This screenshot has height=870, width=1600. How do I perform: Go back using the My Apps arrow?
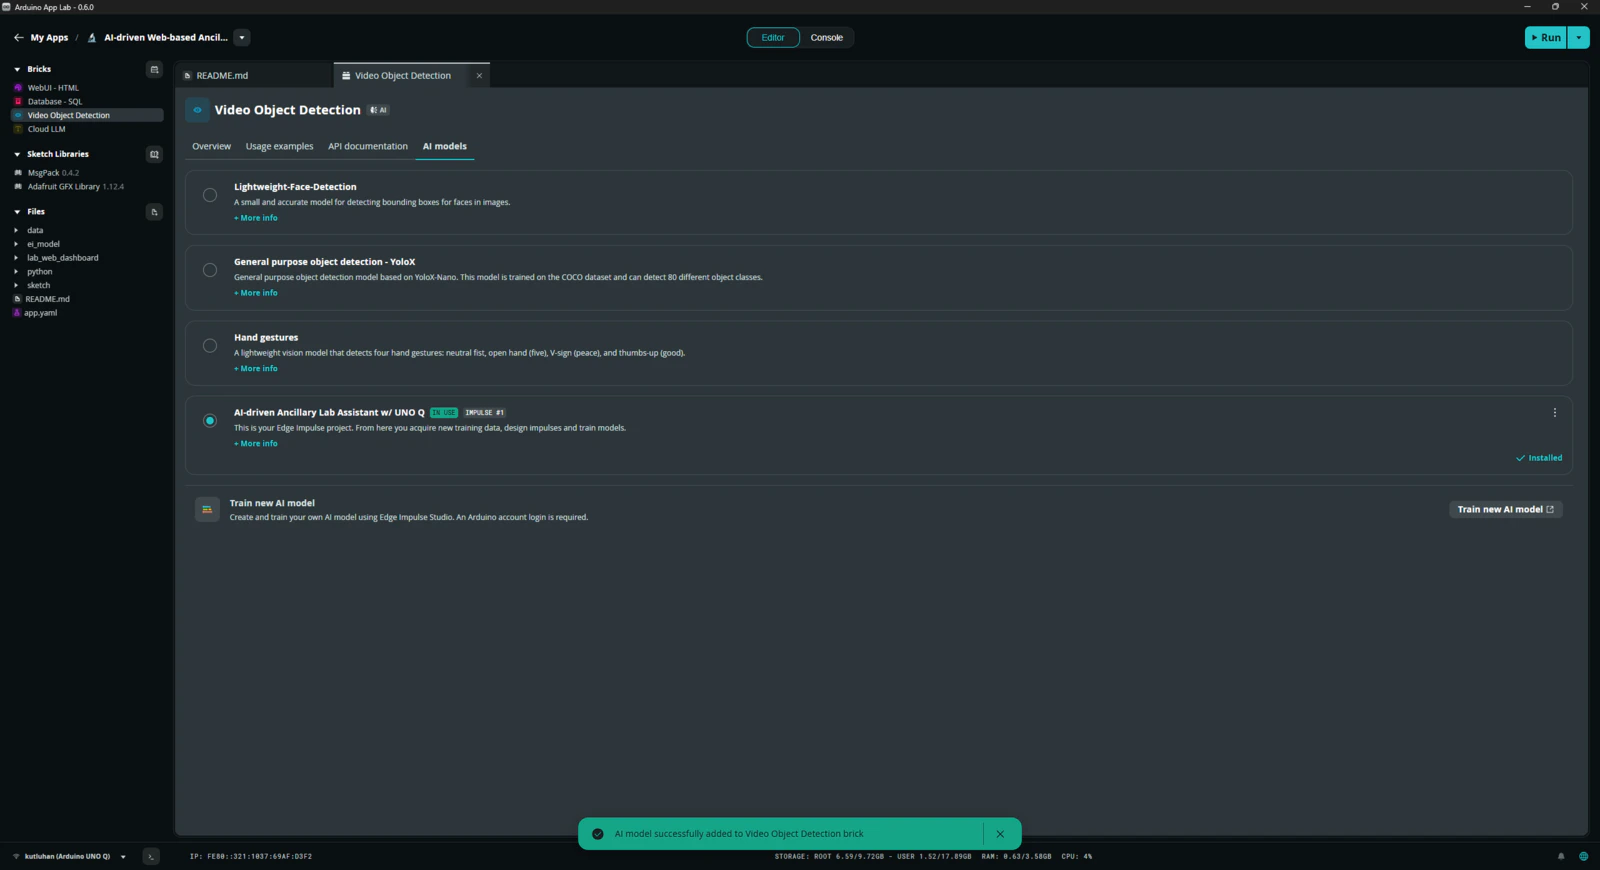point(18,38)
